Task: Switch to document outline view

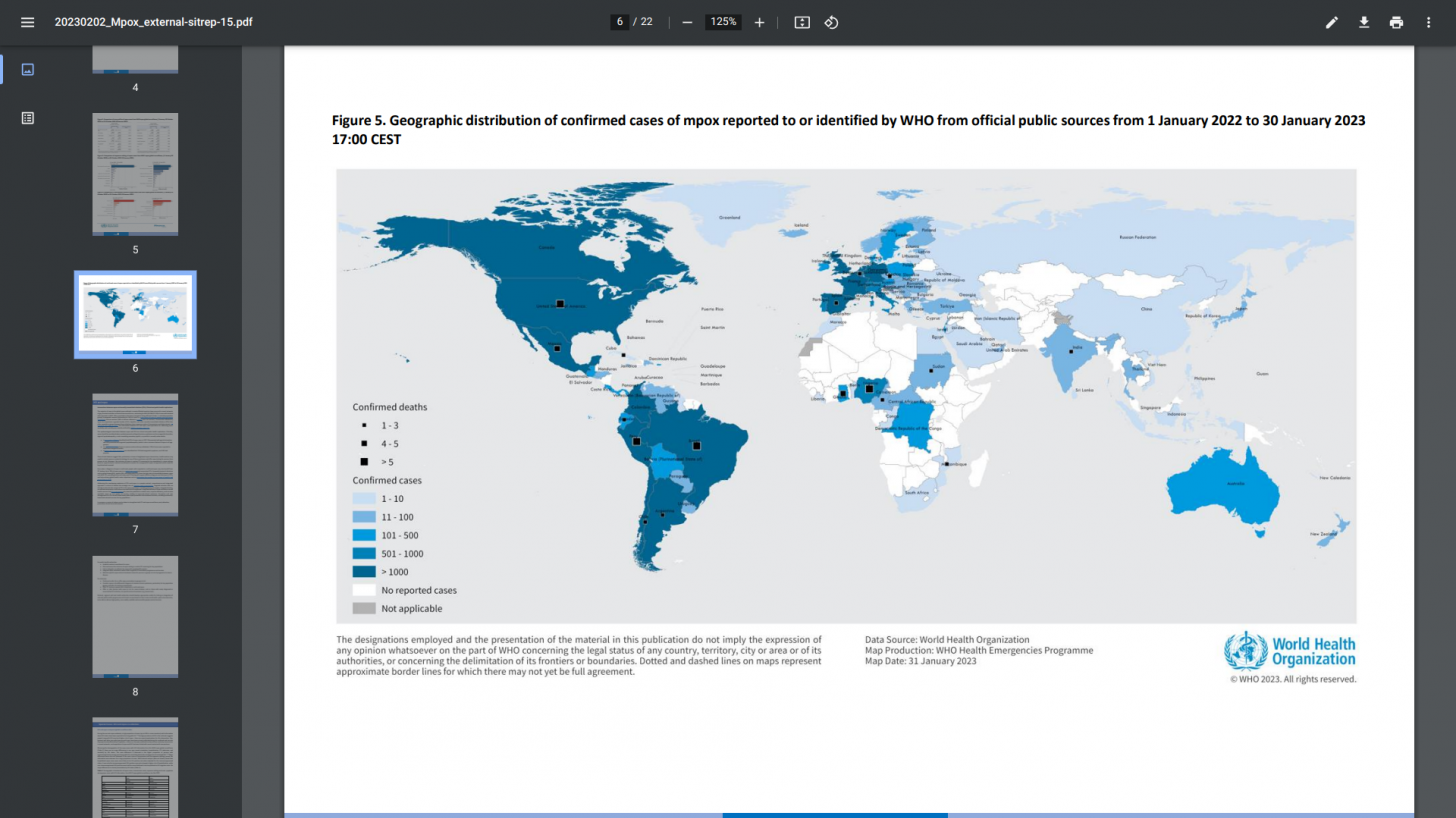Action: coord(27,118)
